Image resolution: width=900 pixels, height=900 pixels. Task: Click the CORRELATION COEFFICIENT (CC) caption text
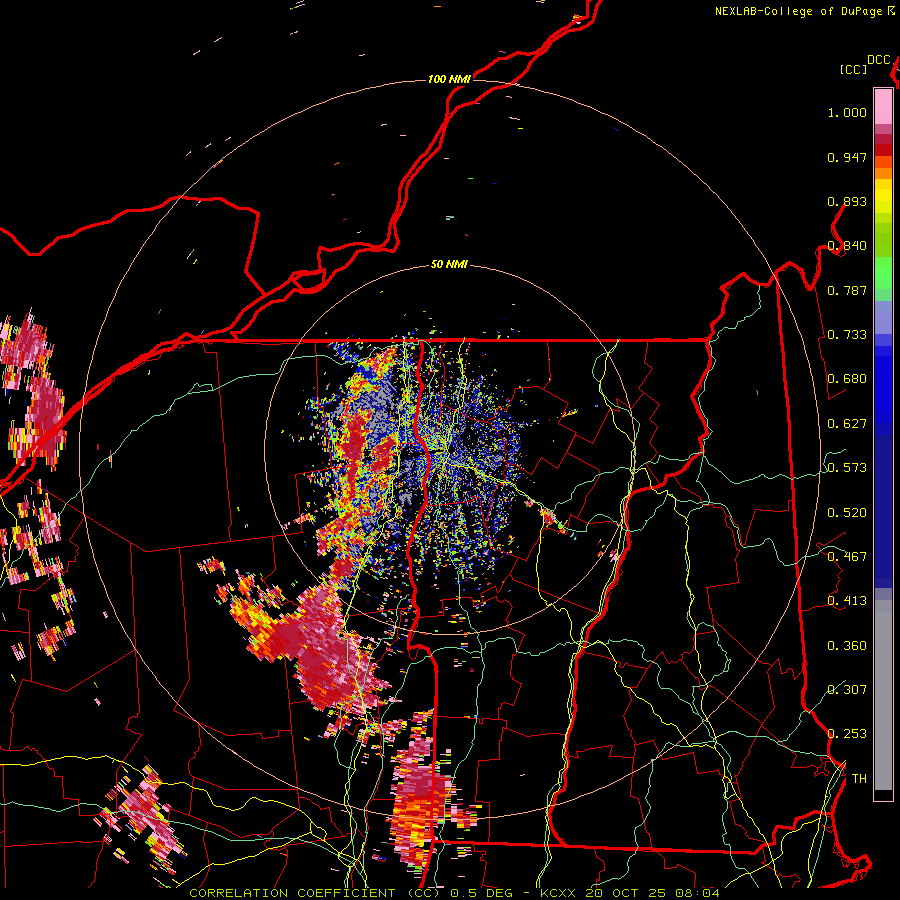pos(315,893)
